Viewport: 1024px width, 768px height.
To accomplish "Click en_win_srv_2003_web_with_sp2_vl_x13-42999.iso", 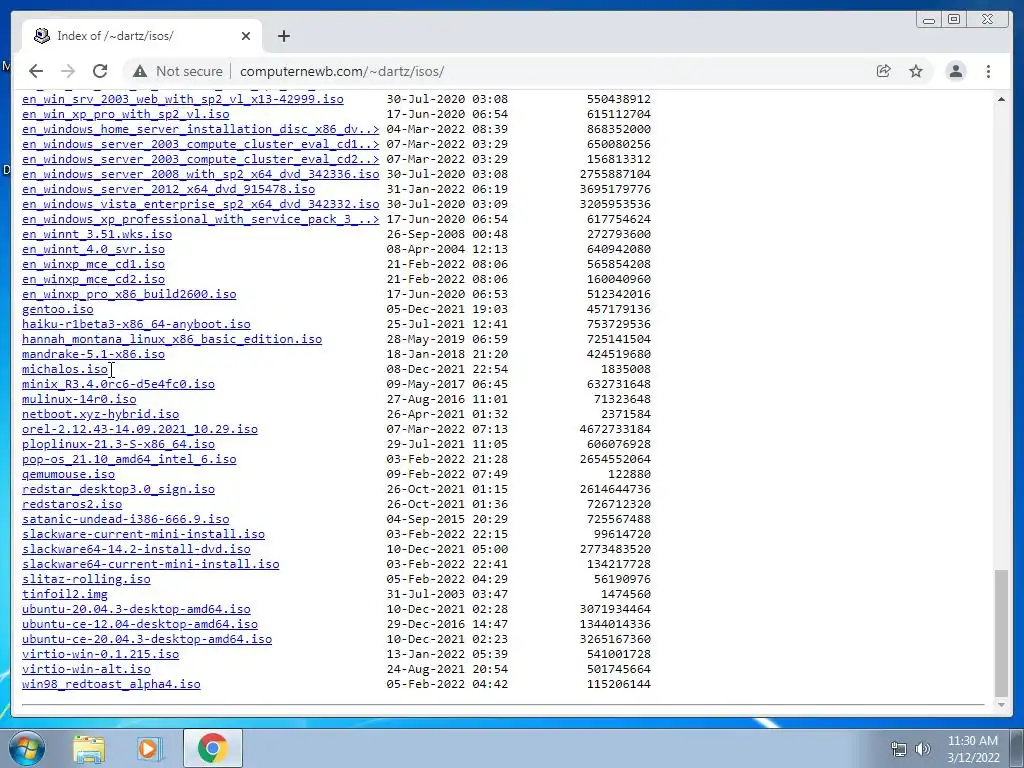I will tap(183, 99).
